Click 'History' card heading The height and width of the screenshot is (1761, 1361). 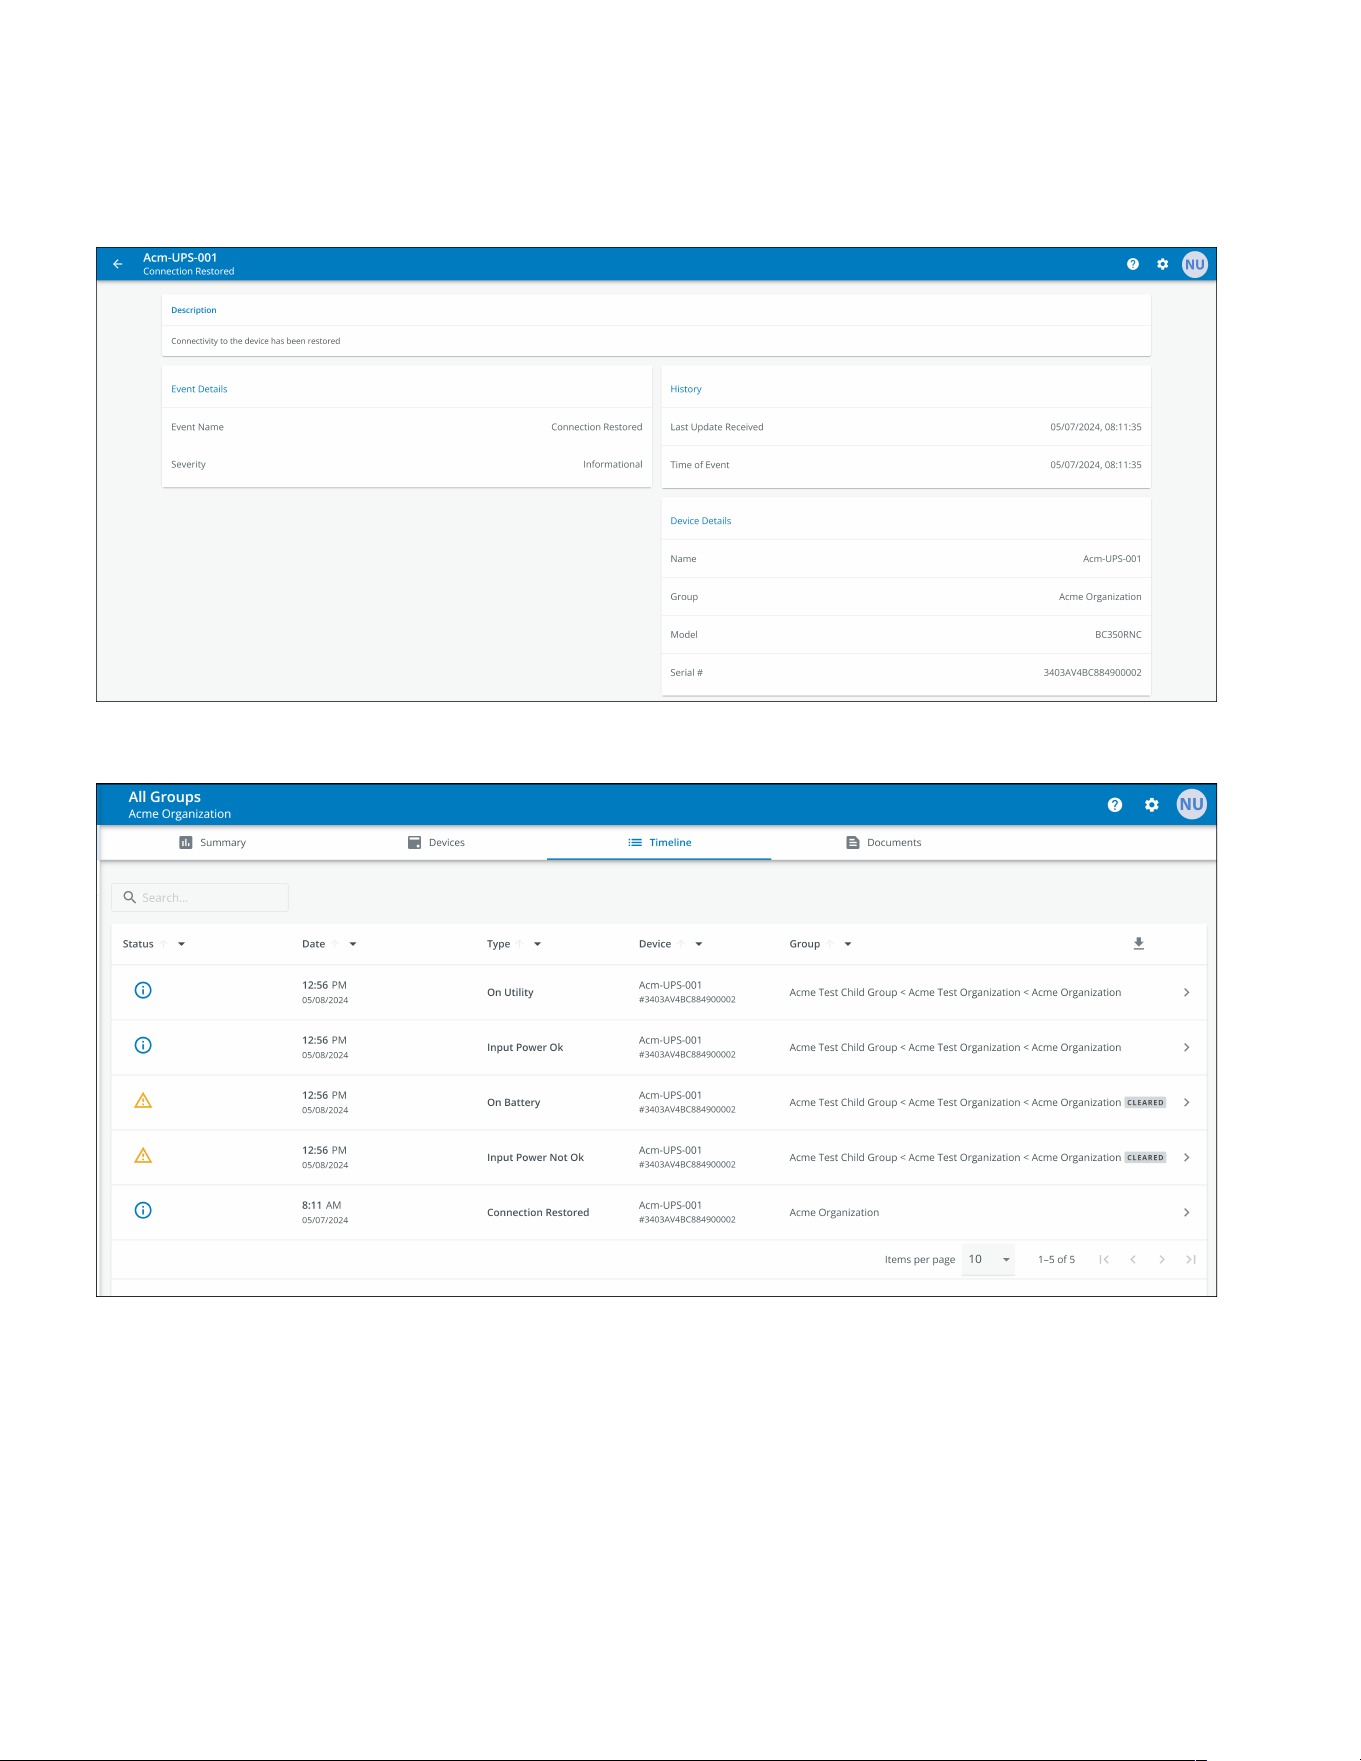(x=686, y=389)
